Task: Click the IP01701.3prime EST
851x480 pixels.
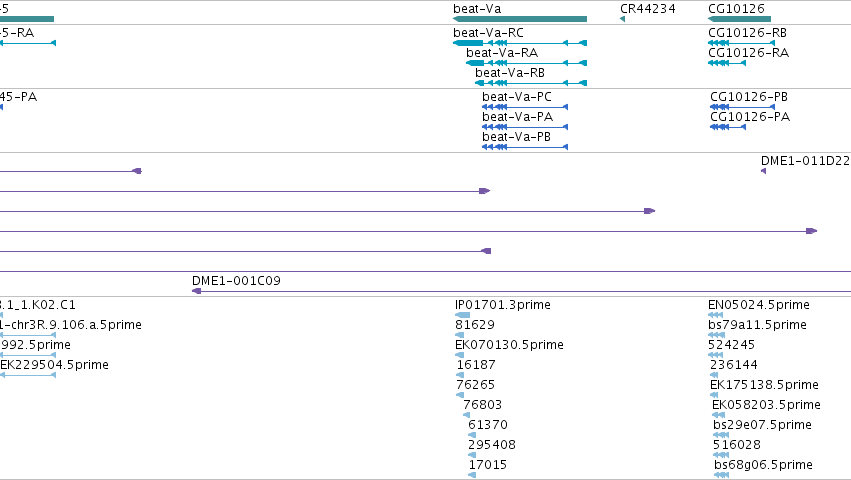Action: pyautogui.click(x=462, y=315)
